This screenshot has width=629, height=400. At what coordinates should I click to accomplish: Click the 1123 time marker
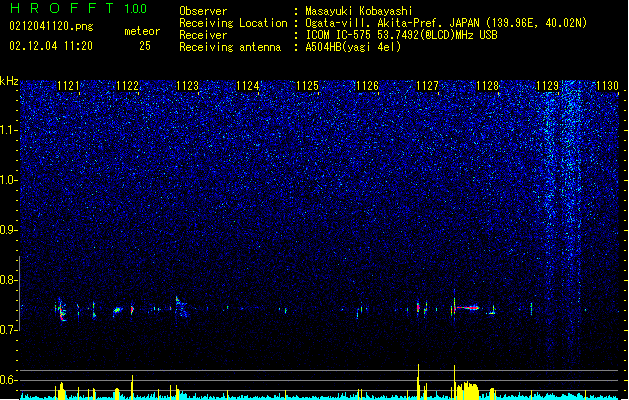[187, 86]
